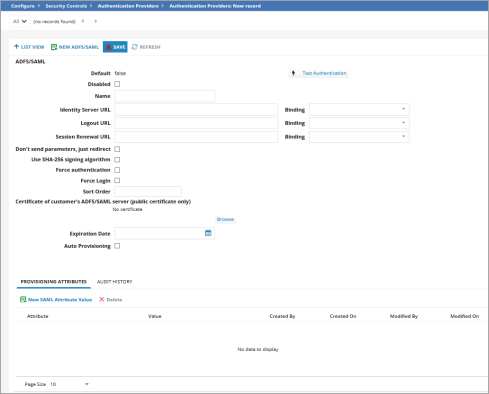The image size is (489, 394).
Task: Click the red Delete X icon
Action: pos(102,299)
